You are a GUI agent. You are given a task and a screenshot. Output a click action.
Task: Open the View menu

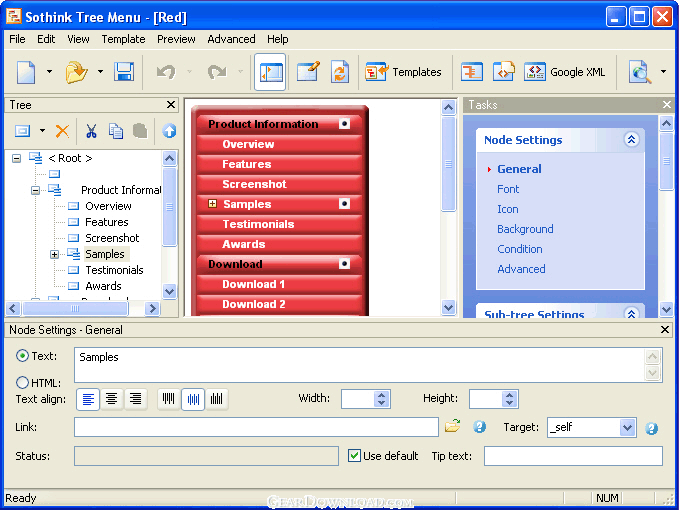click(78, 39)
